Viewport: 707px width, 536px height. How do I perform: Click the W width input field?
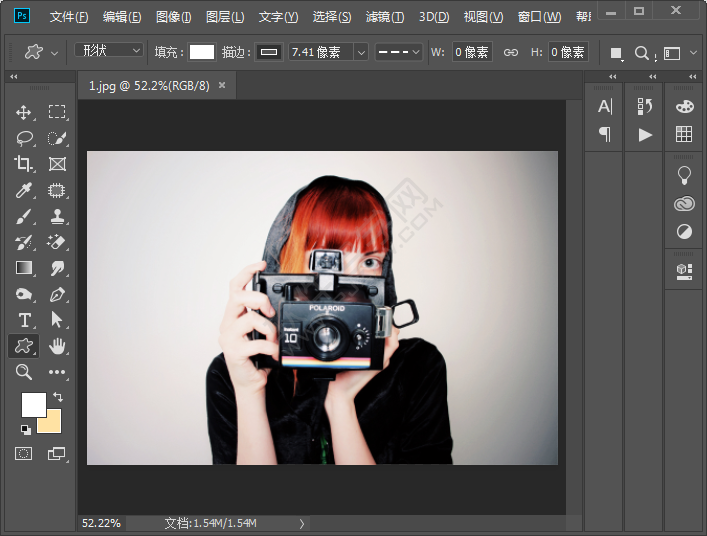[x=472, y=52]
